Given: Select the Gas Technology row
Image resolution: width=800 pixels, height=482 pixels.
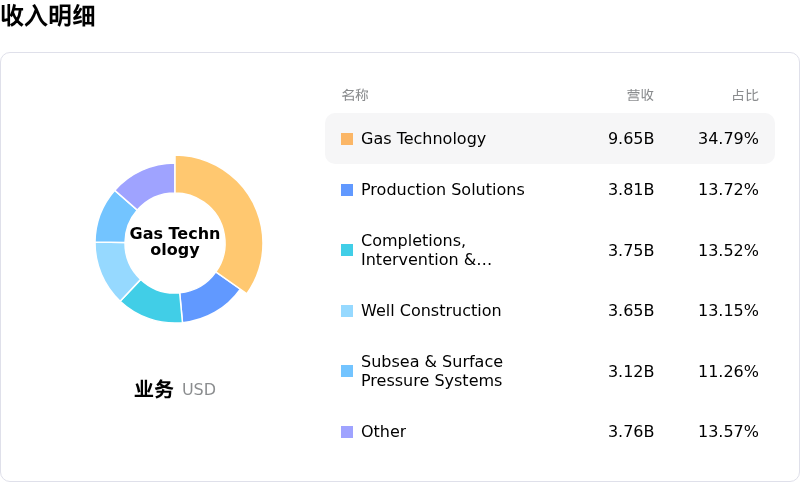Looking at the screenshot, I should coord(549,139).
